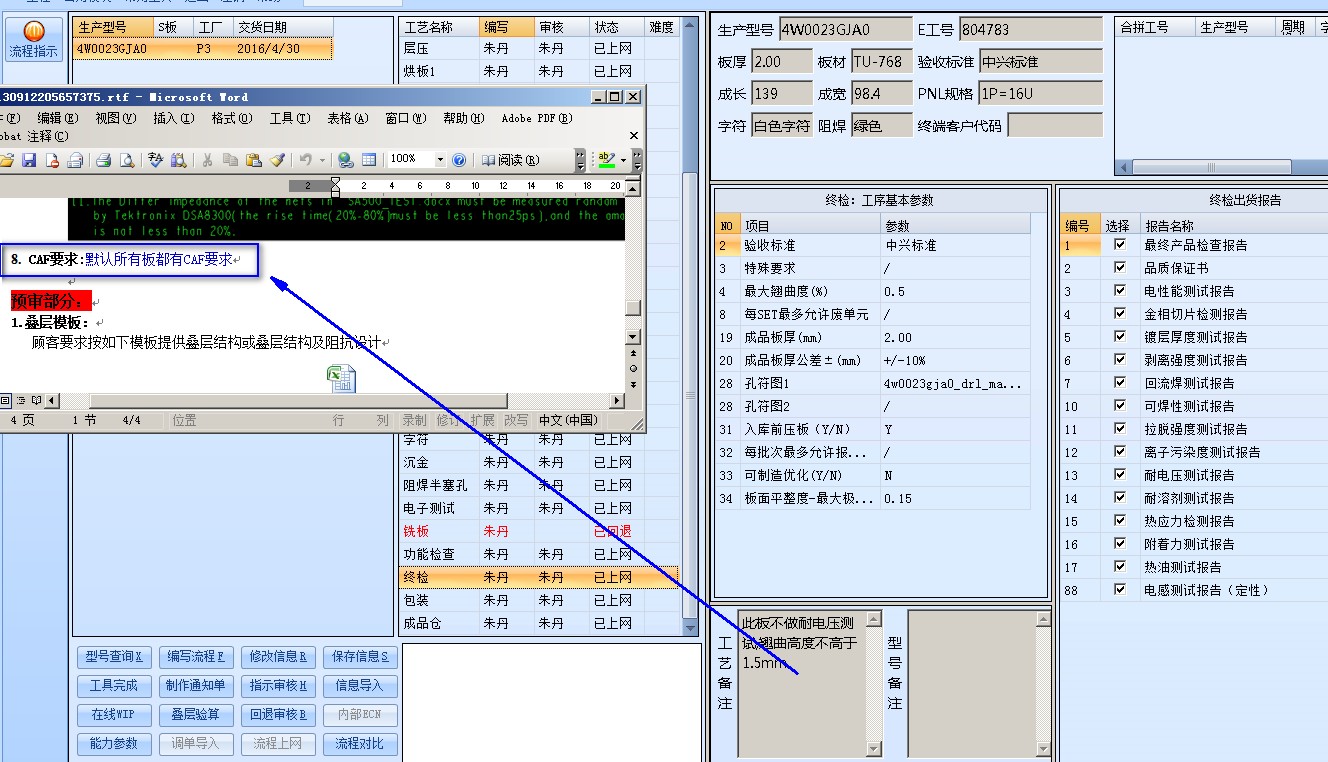
Task: Click the Cut scissors icon
Action: (x=207, y=160)
